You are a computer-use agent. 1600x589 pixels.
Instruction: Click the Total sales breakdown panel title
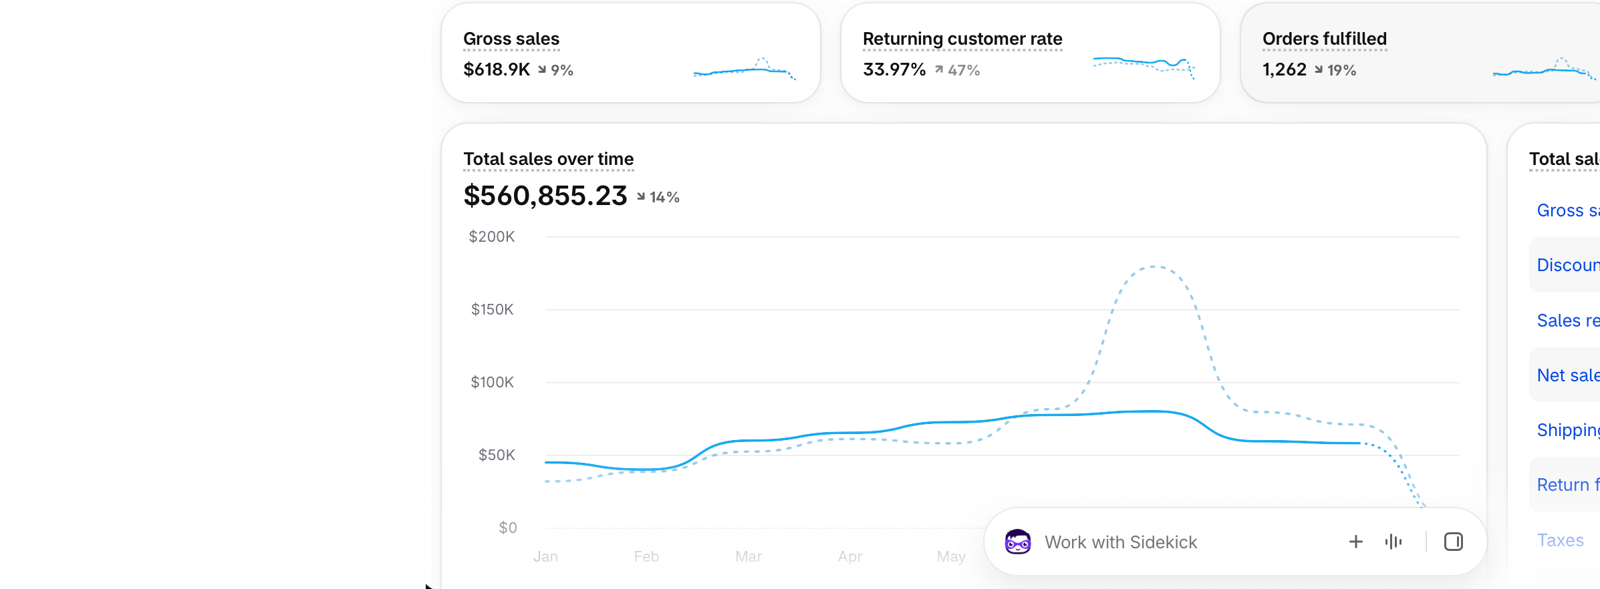coord(1564,159)
